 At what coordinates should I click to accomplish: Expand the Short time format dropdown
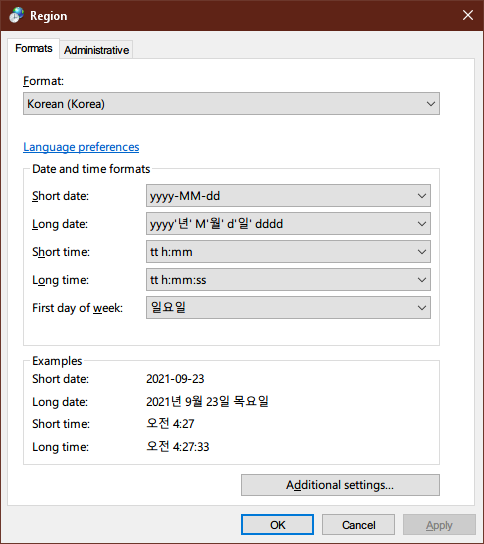pos(288,252)
